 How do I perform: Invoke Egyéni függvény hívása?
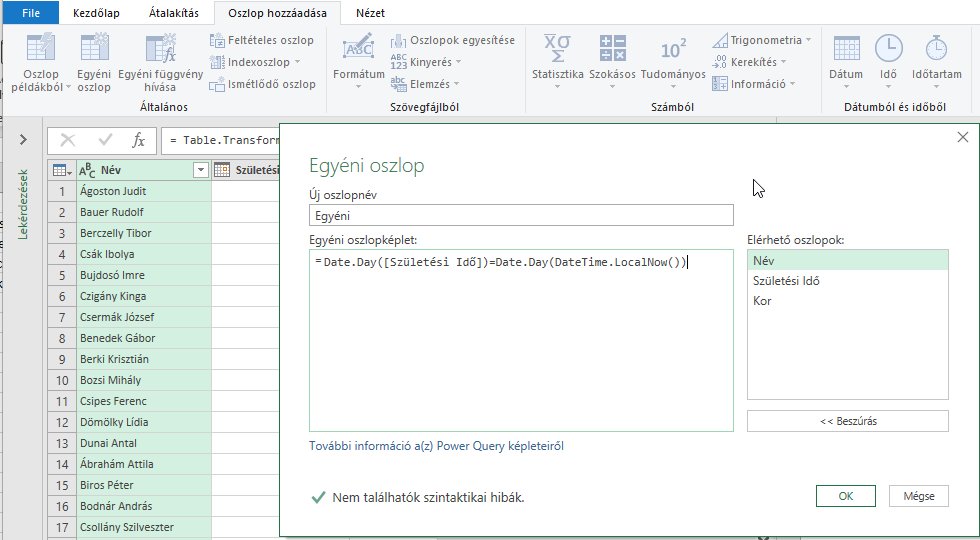coord(161,63)
